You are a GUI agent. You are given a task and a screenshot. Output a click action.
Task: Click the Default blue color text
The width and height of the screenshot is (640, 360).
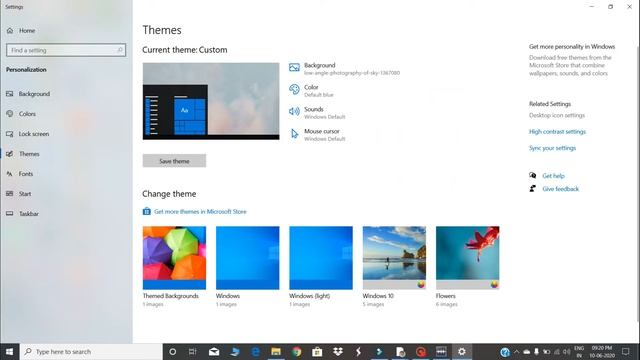(x=319, y=95)
